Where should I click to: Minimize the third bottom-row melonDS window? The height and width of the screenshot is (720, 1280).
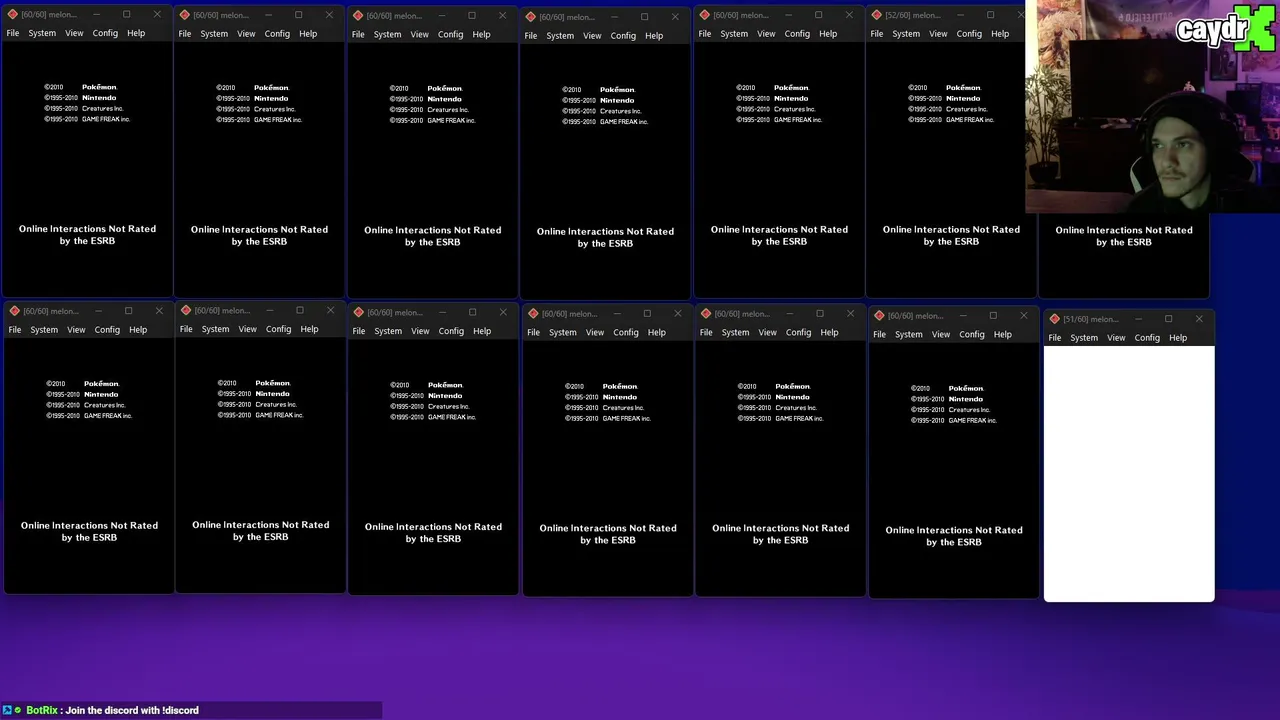pos(442,312)
